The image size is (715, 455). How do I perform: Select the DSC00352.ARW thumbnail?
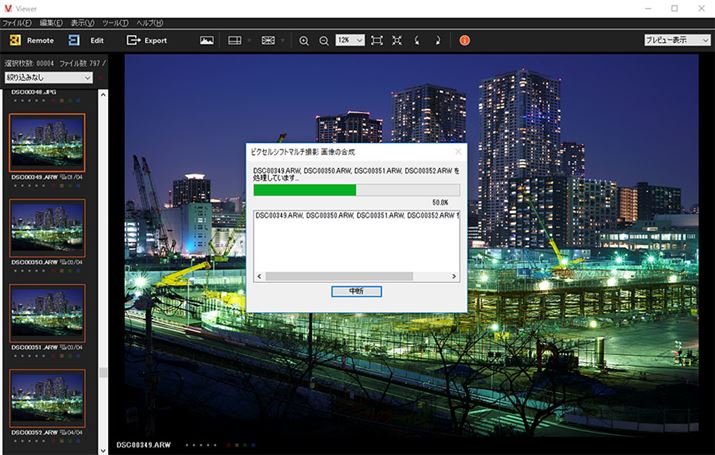(47, 398)
